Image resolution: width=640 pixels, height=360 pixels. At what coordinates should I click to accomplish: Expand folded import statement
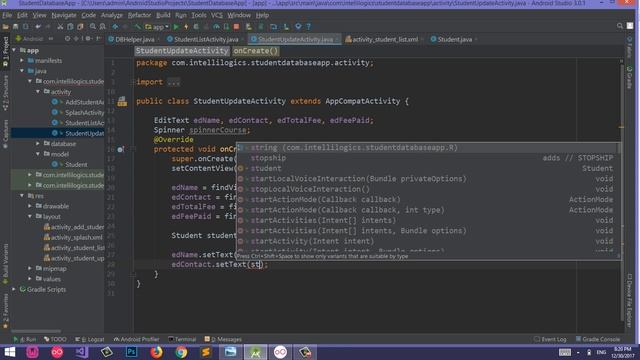click(x=173, y=82)
